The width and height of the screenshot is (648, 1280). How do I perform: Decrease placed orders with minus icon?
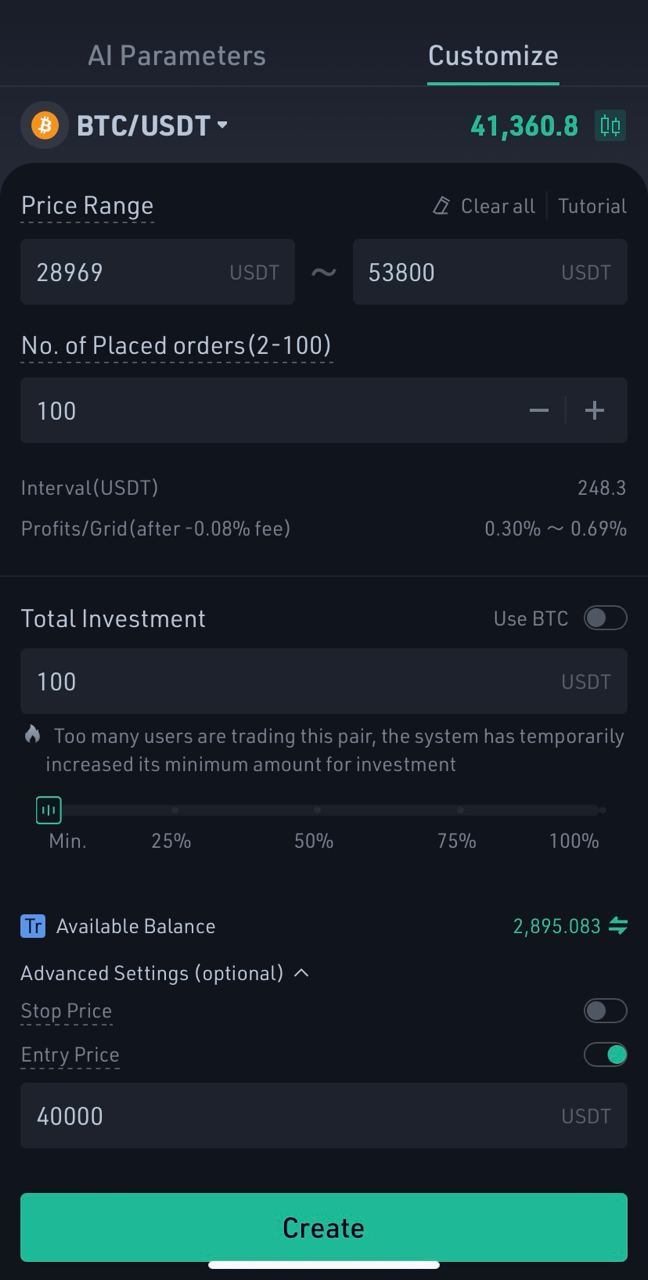click(x=539, y=411)
